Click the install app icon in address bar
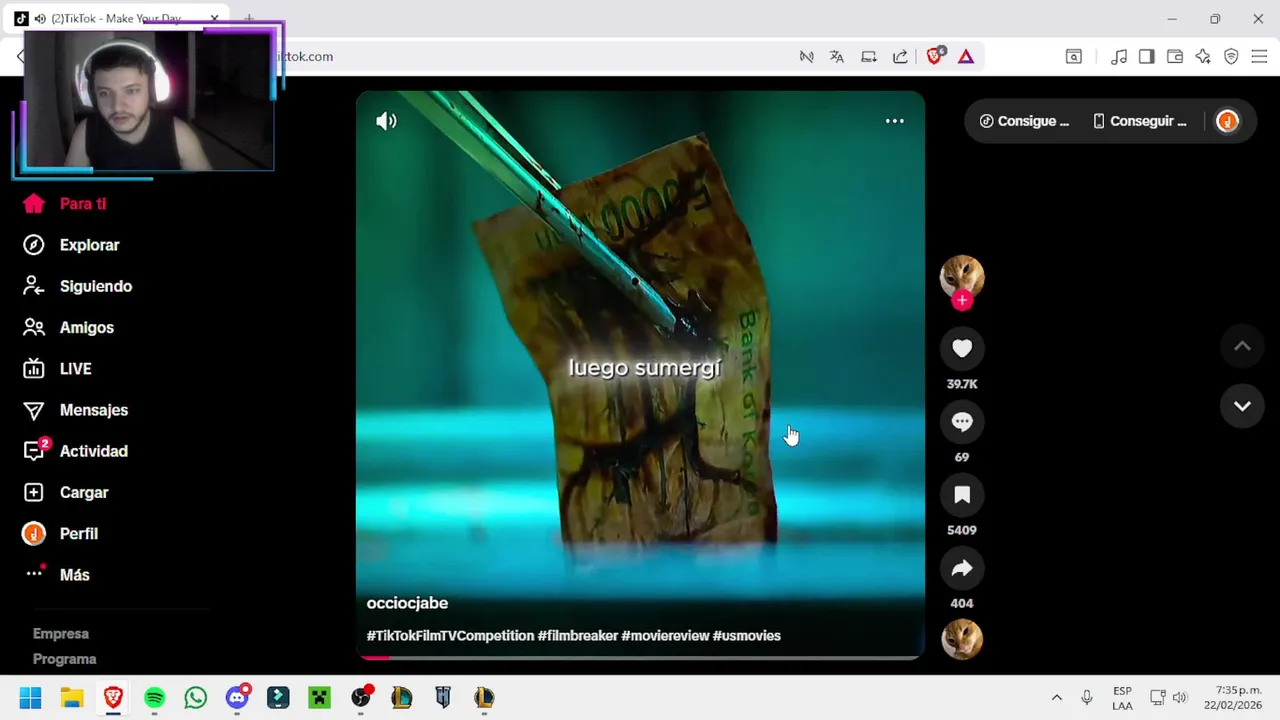 [868, 57]
